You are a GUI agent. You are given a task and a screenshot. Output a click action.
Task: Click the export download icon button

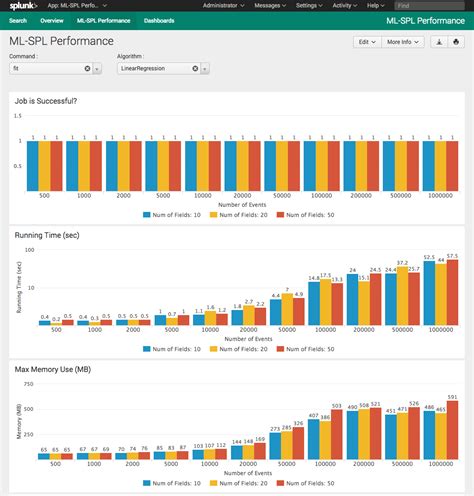[x=439, y=42]
